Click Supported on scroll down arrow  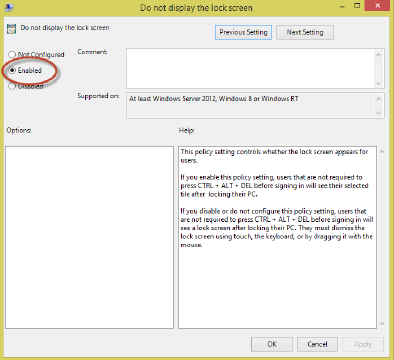(378, 113)
